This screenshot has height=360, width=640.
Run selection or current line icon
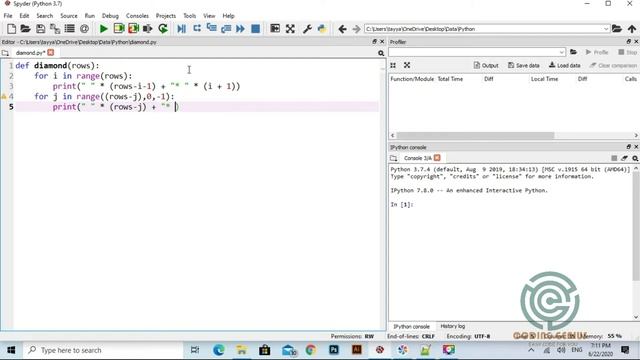tap(147, 29)
